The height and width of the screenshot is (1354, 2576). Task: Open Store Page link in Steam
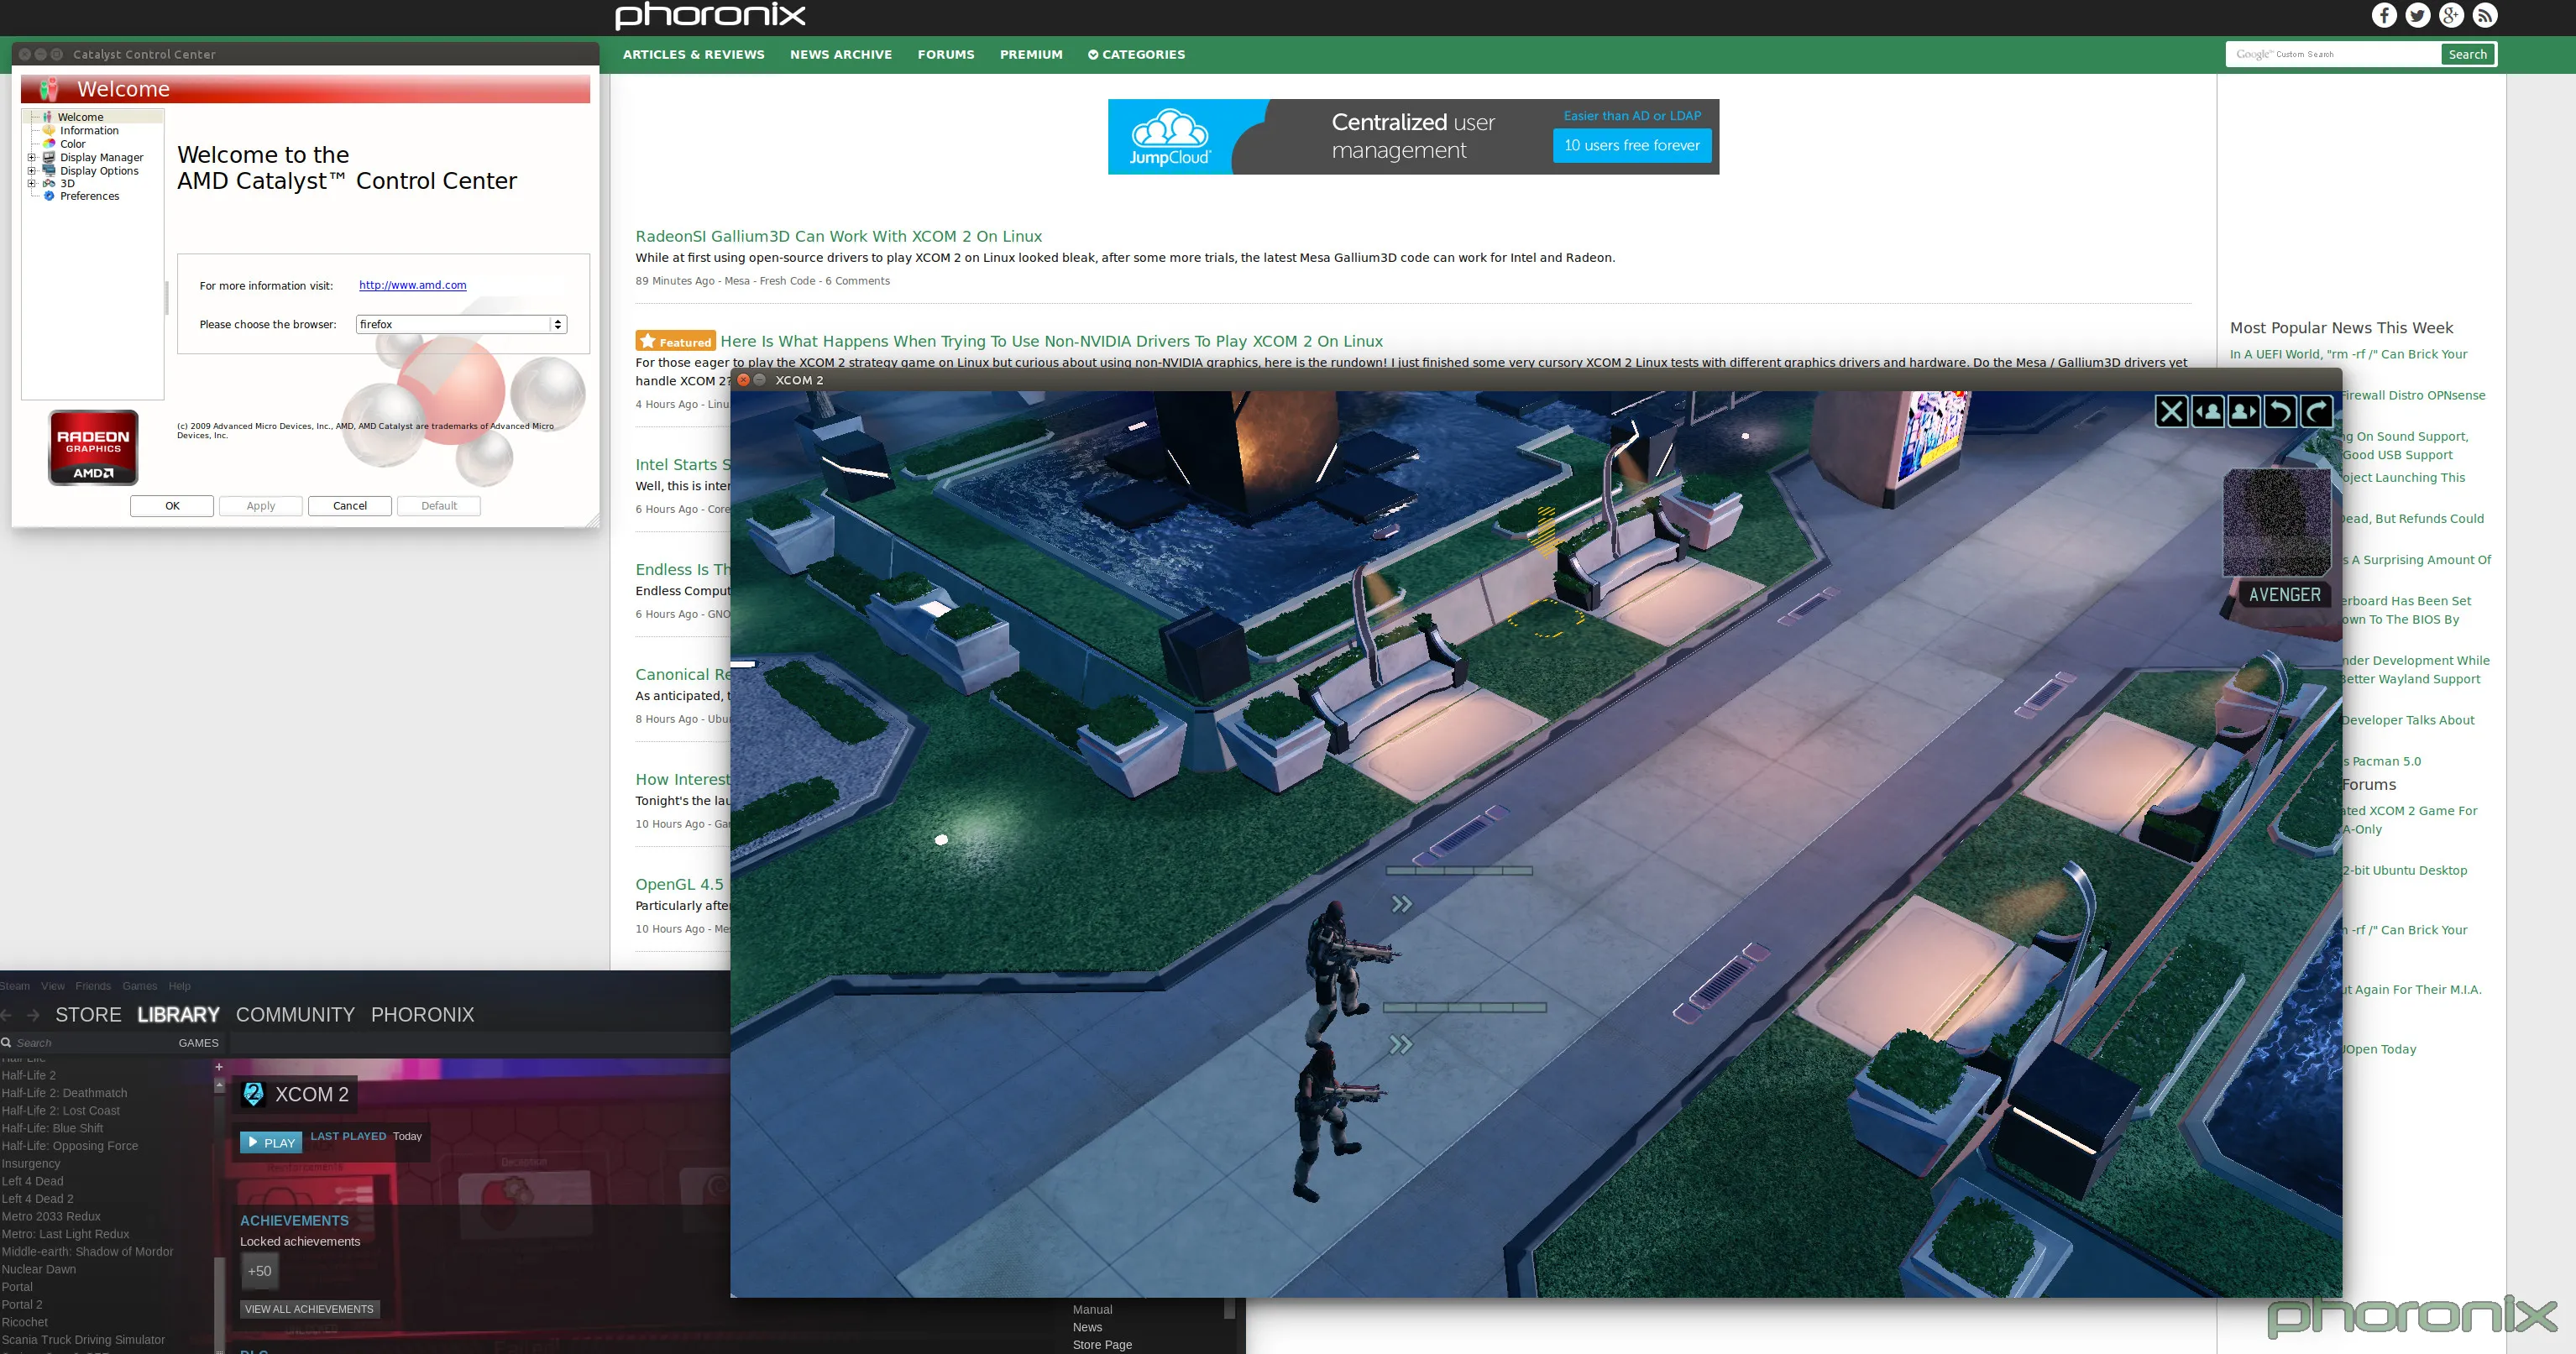click(x=1102, y=1345)
